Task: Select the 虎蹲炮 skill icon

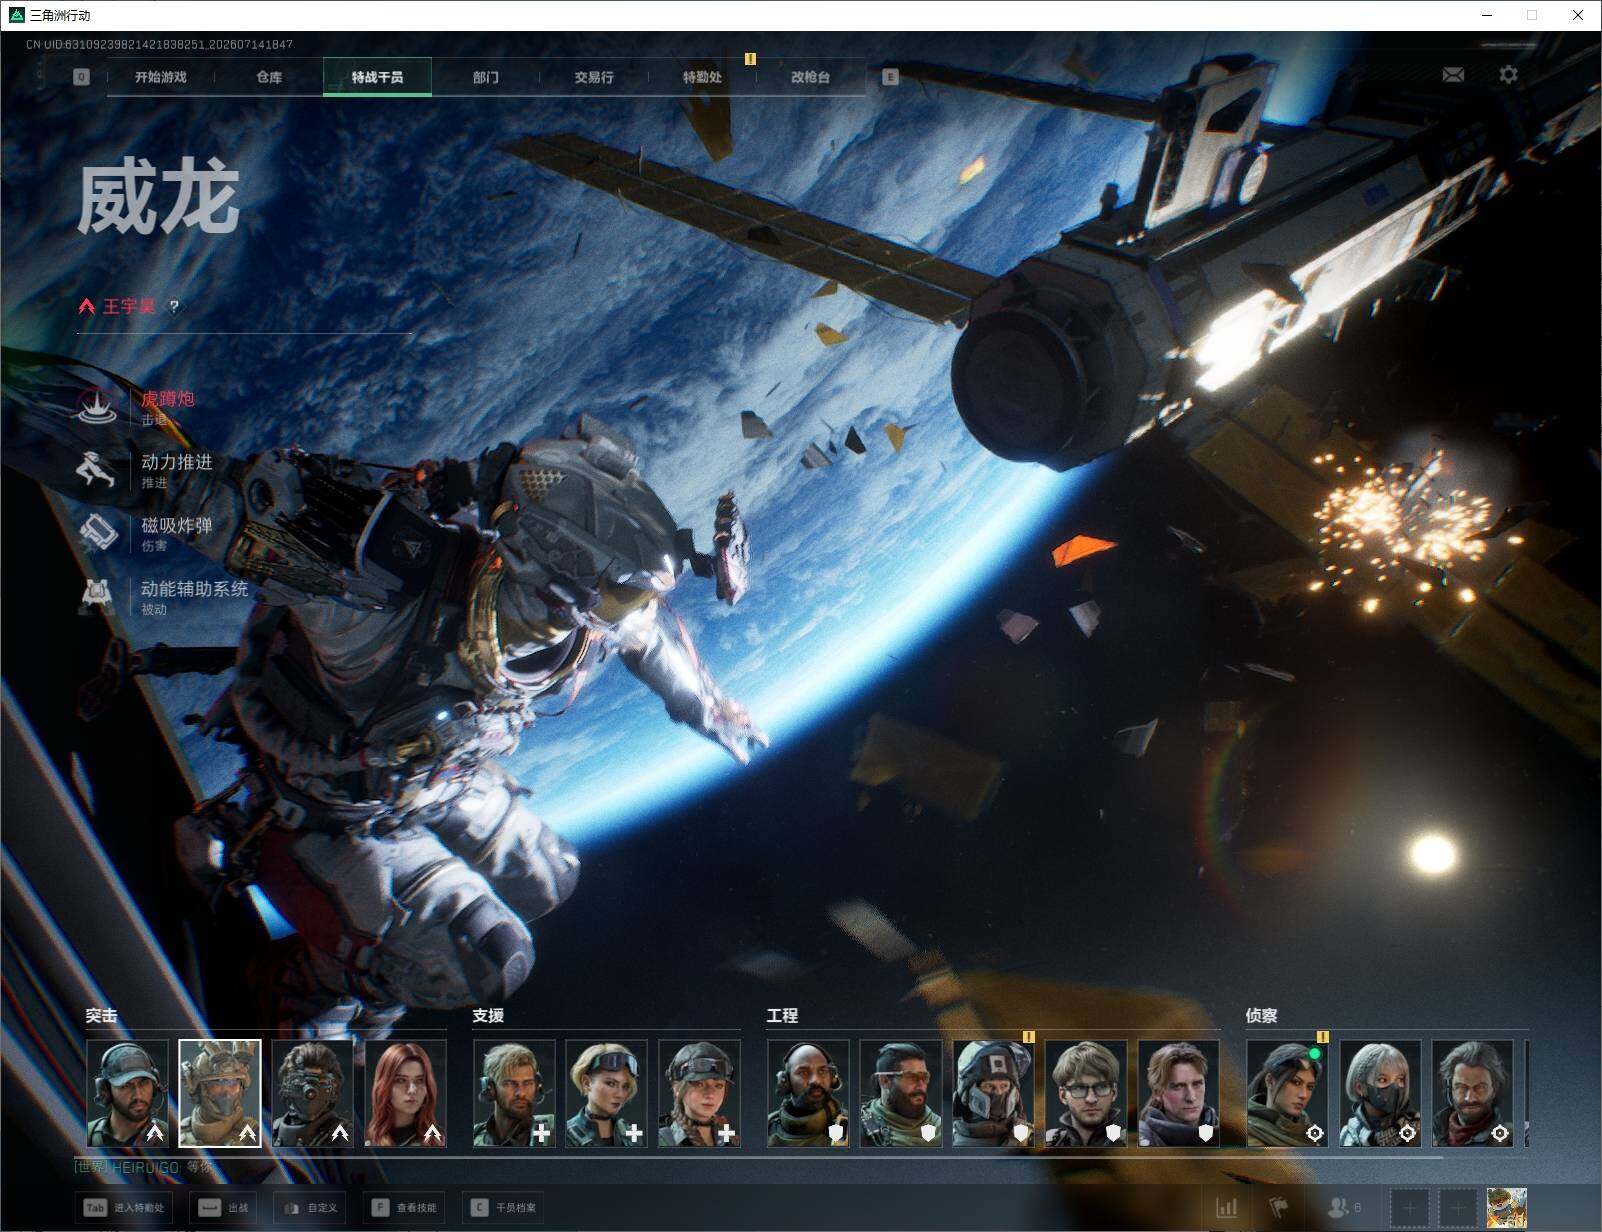Action: pyautogui.click(x=97, y=405)
